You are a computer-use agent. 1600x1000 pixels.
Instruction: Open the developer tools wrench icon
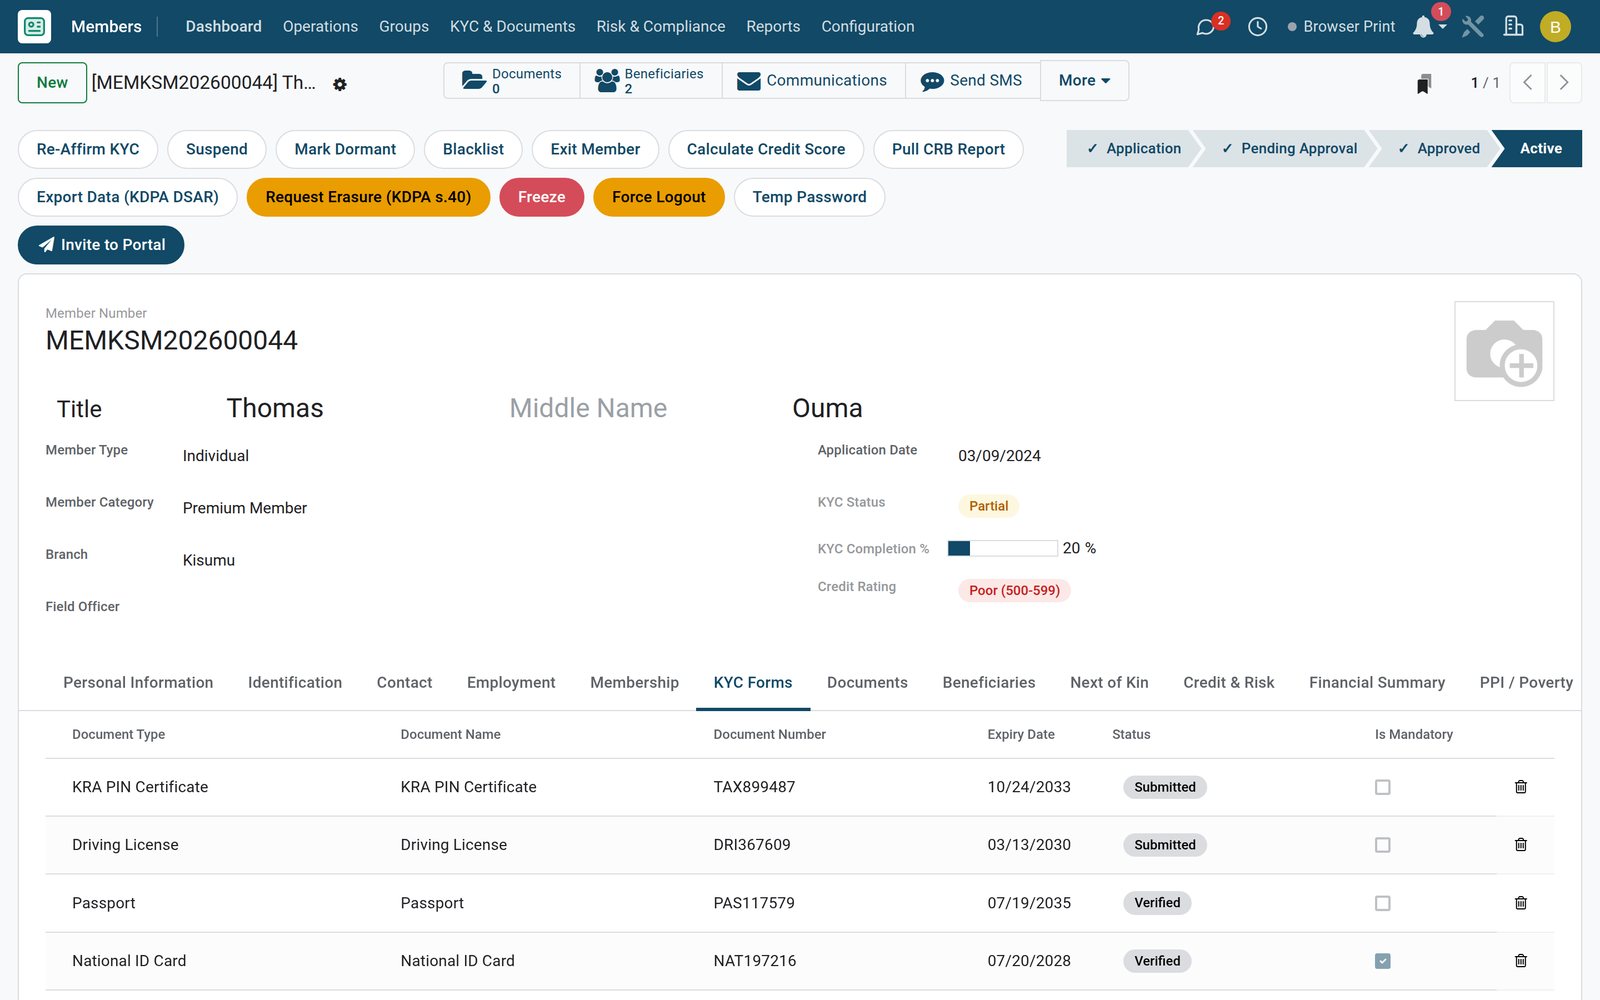tap(1472, 27)
